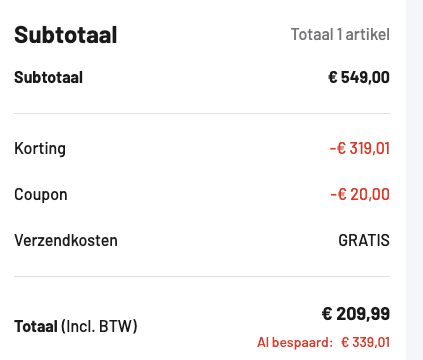Click the large Subtotaal heading
The width and height of the screenshot is (423, 360).
coord(66,35)
